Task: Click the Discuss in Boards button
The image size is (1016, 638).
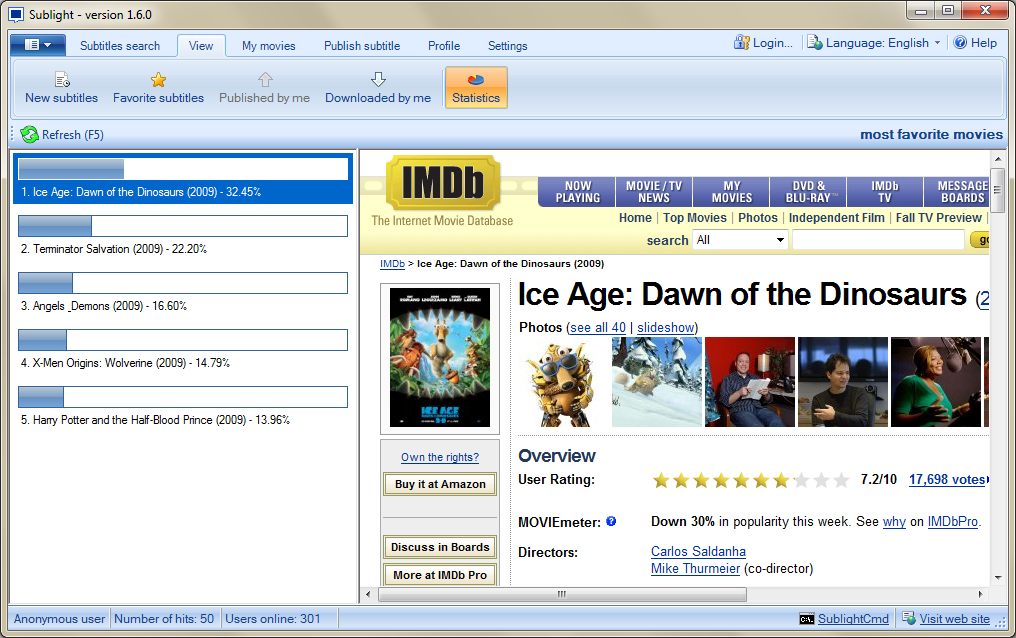Action: [440, 547]
